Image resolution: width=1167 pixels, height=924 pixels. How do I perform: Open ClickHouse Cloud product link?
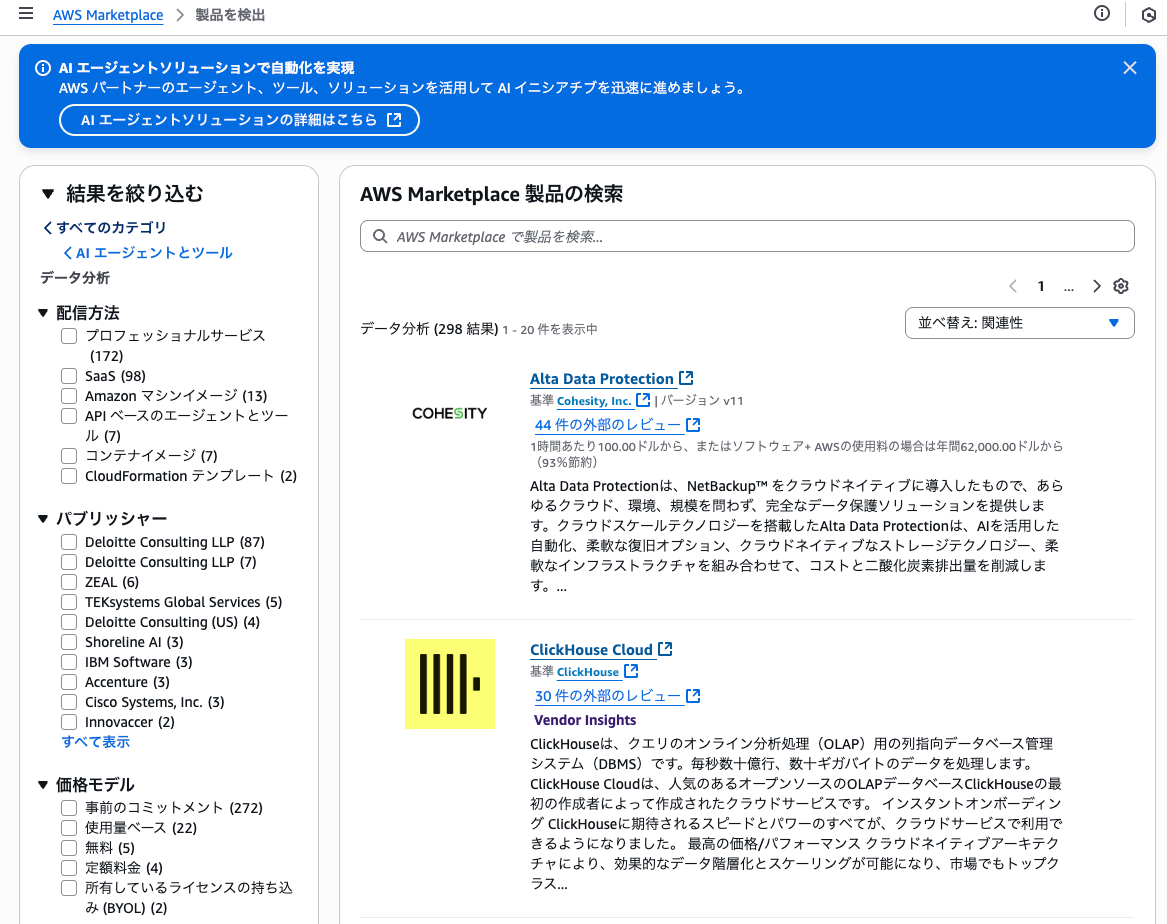pos(591,649)
